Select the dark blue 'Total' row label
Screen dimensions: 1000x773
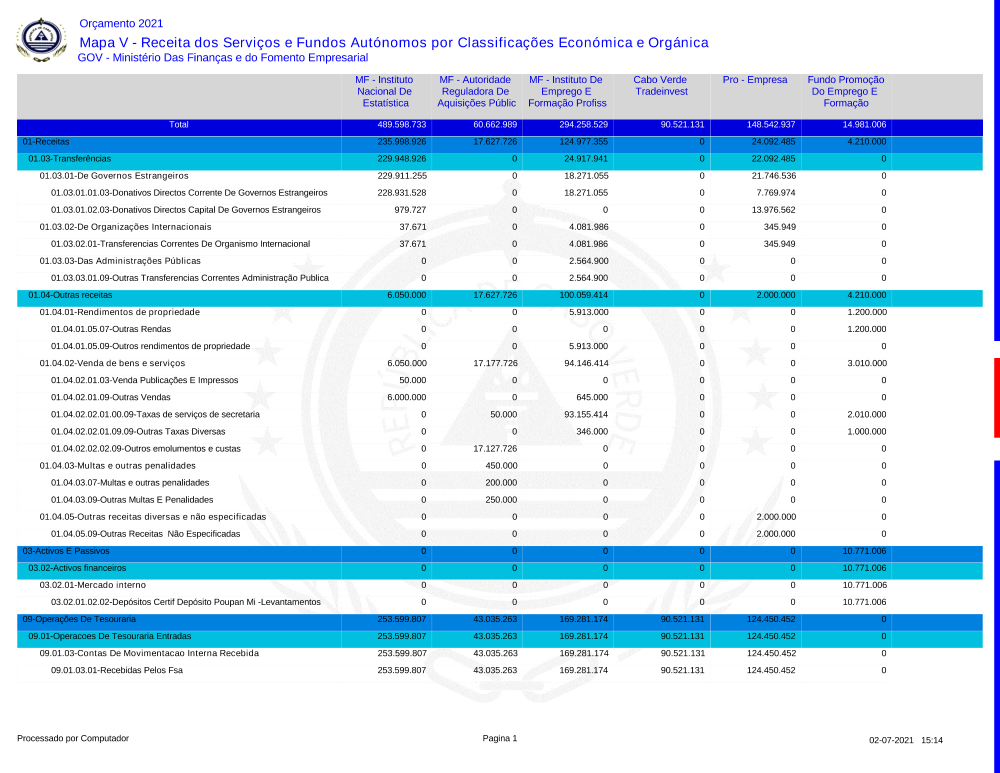coord(179,125)
